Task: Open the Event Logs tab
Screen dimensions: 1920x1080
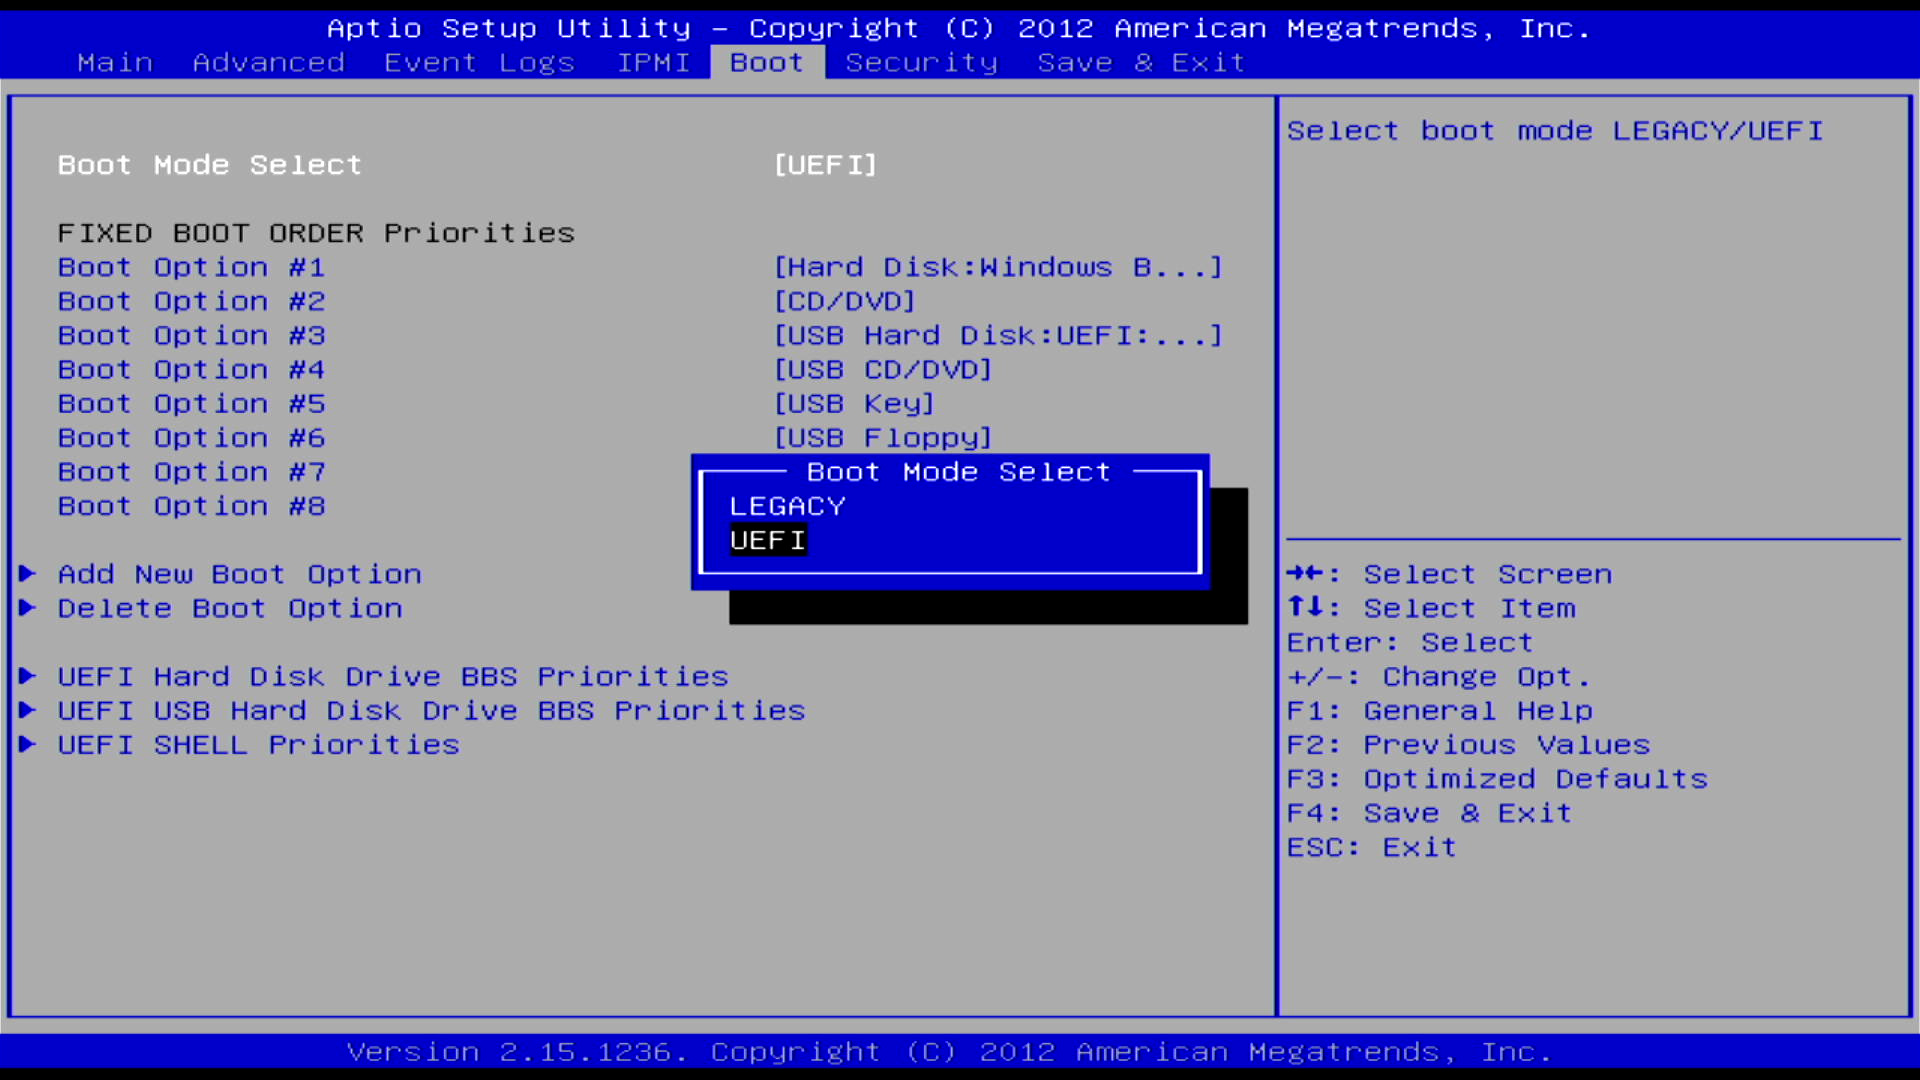Action: tap(479, 63)
